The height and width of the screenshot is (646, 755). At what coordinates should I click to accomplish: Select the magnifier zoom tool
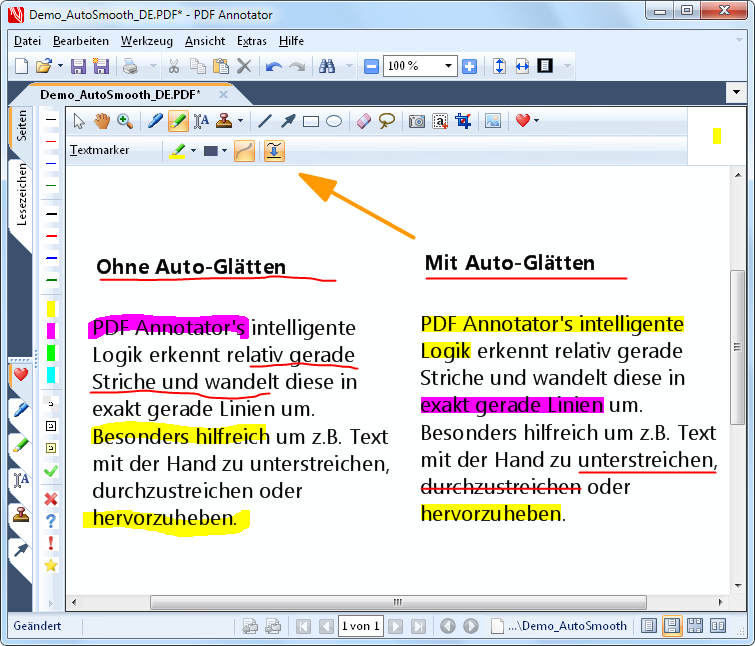(x=125, y=121)
